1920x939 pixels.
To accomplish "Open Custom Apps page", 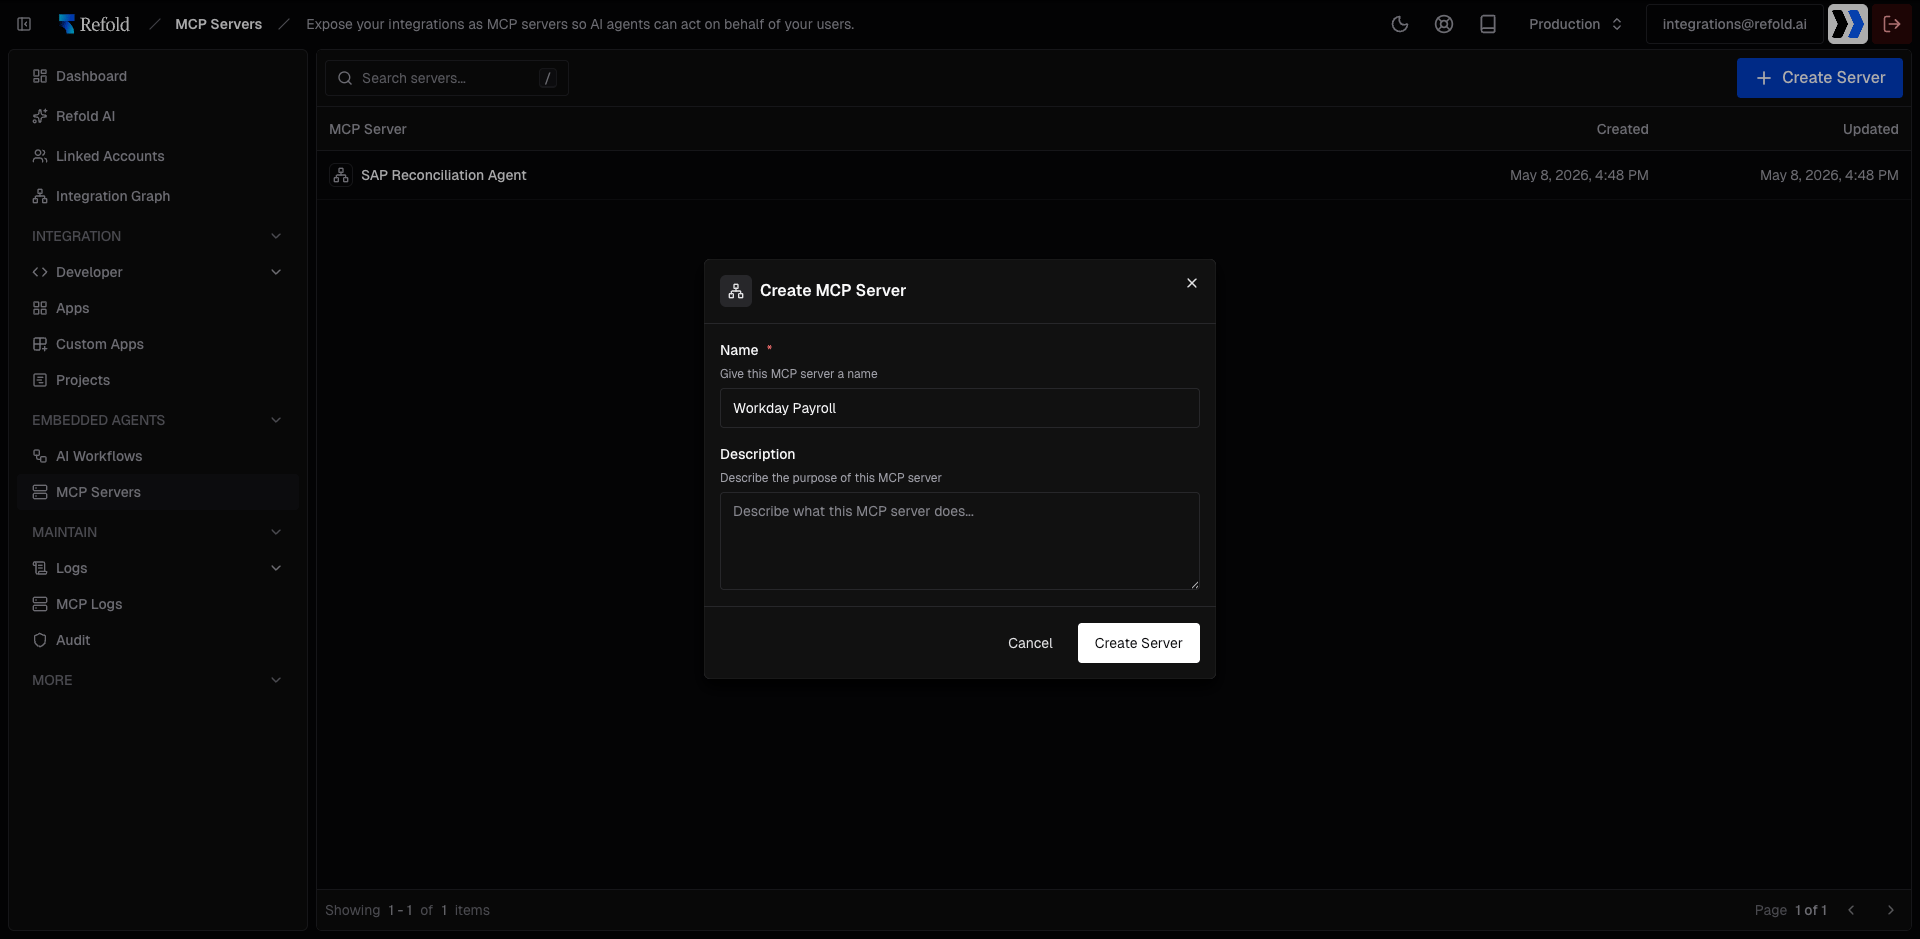I will tap(158, 344).
